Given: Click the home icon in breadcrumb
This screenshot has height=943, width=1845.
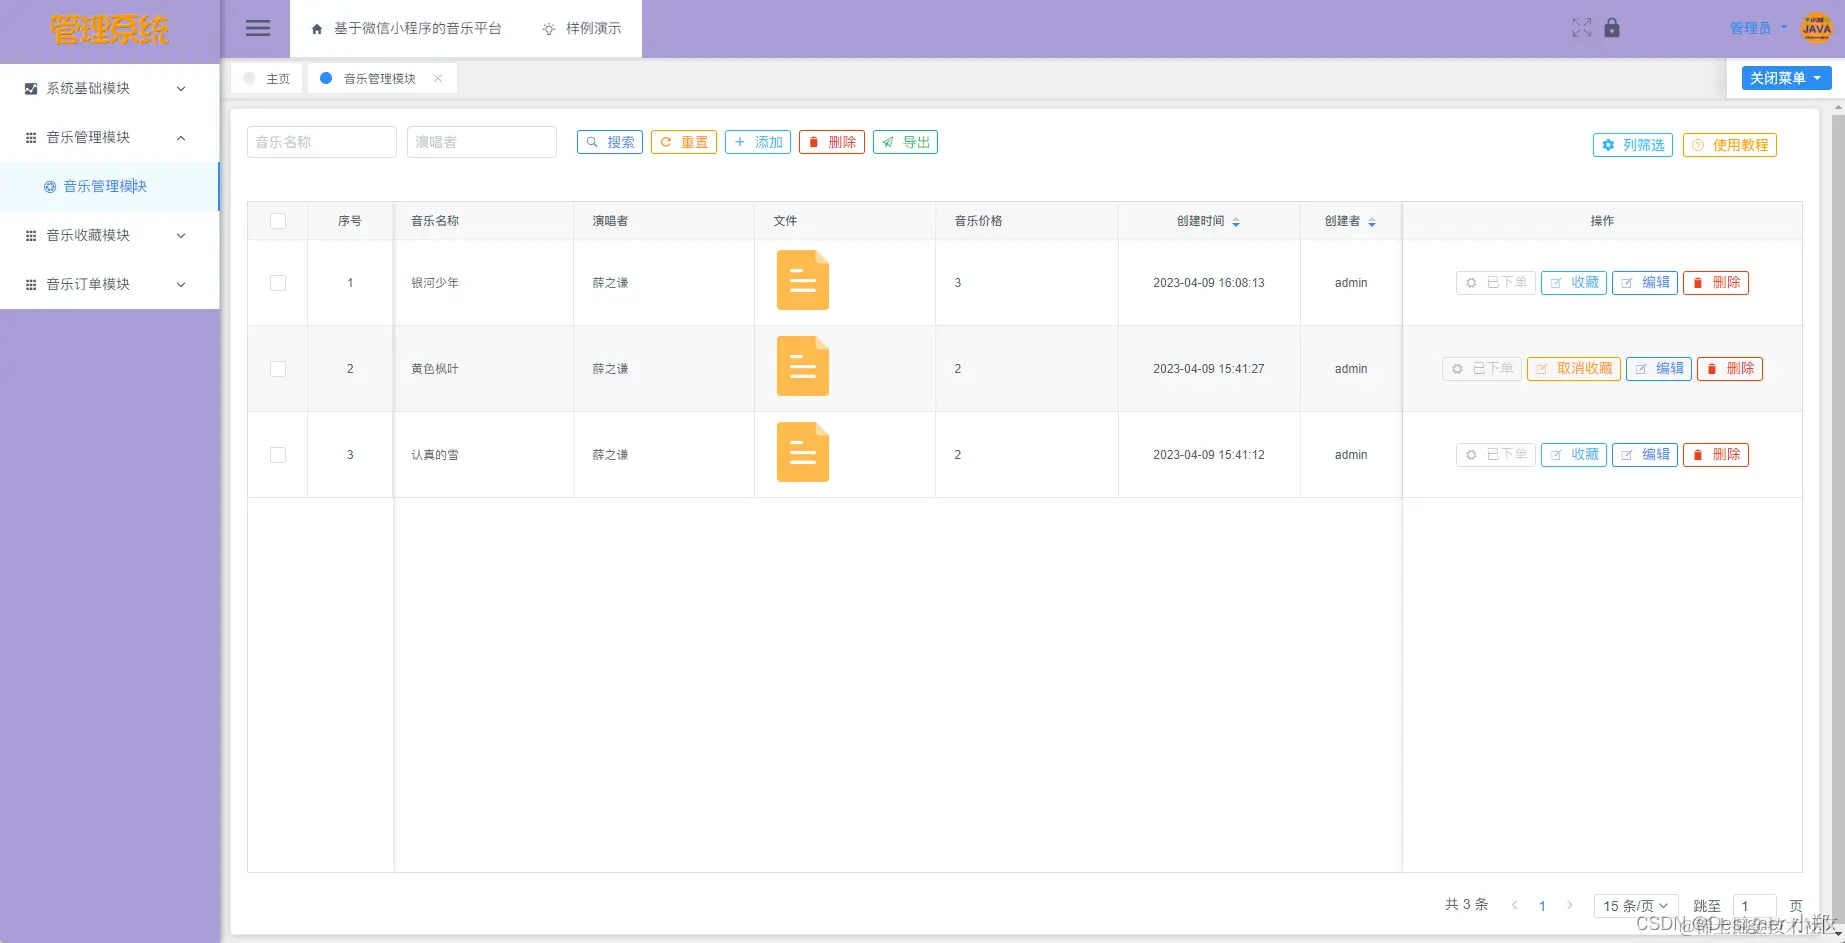Looking at the screenshot, I should [317, 29].
